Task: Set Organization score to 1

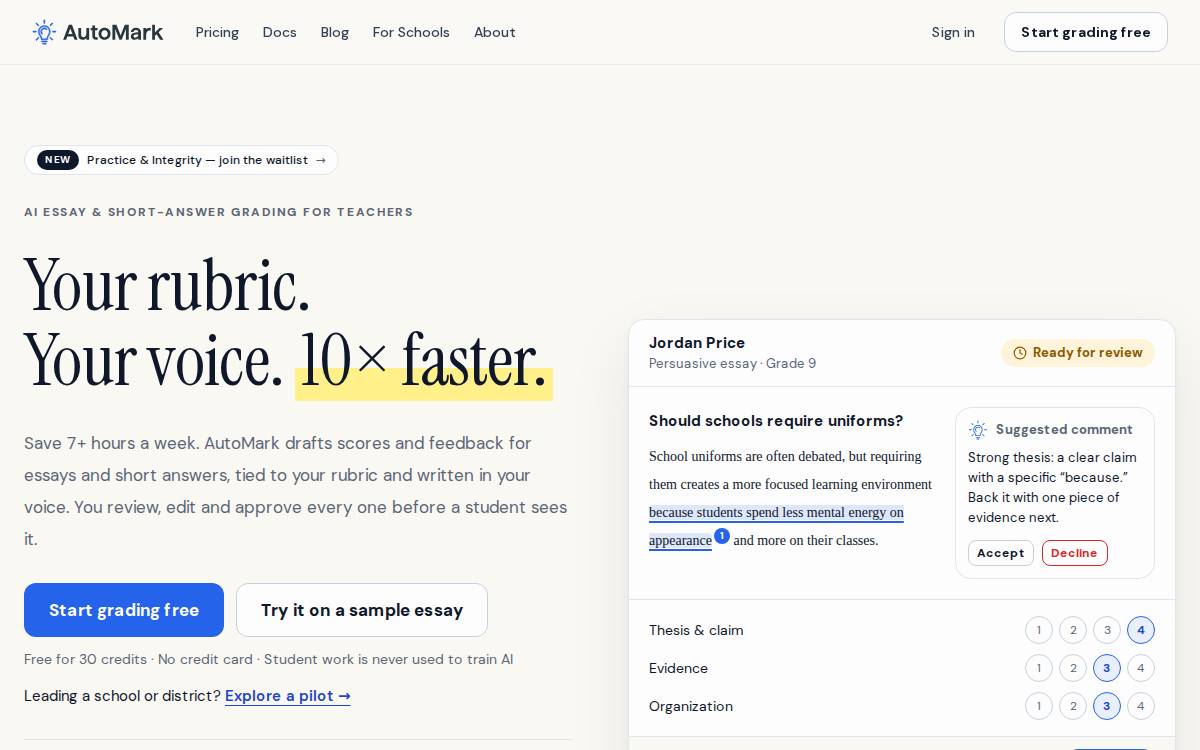Action: (x=1039, y=706)
